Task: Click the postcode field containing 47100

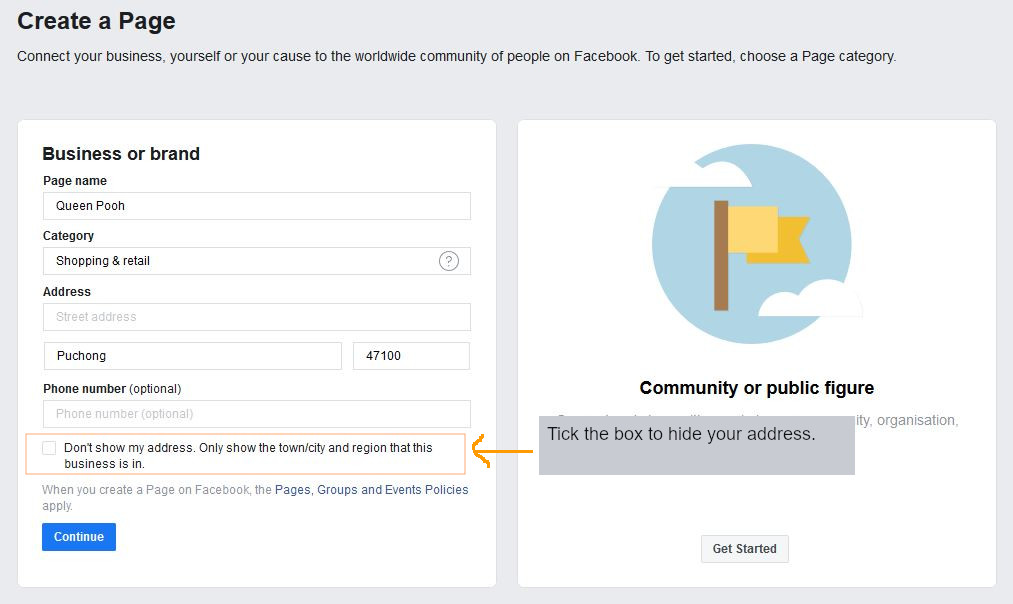Action: point(412,356)
